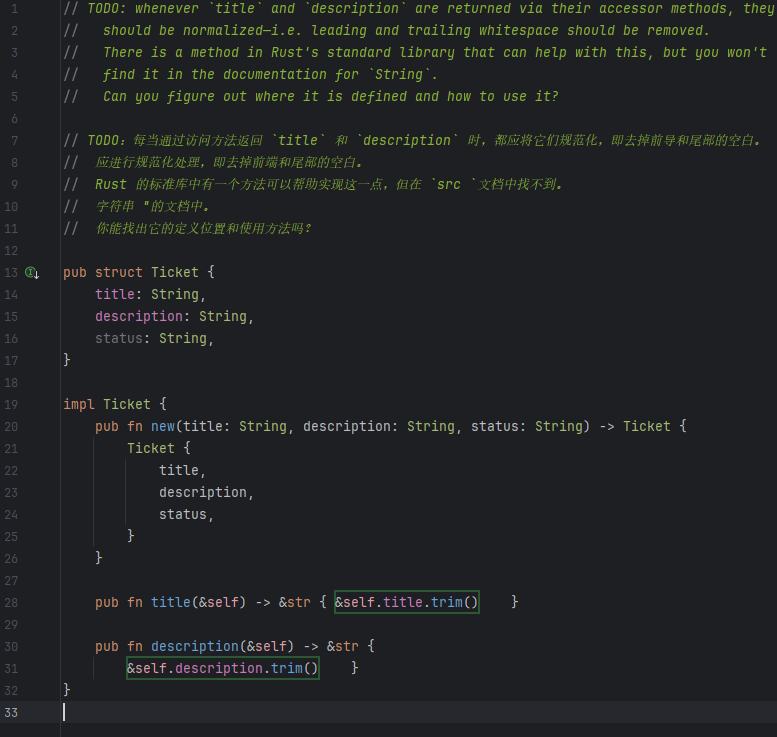Click line number 19 in the gutter
Screen dimensions: 777x737
(x=11, y=404)
